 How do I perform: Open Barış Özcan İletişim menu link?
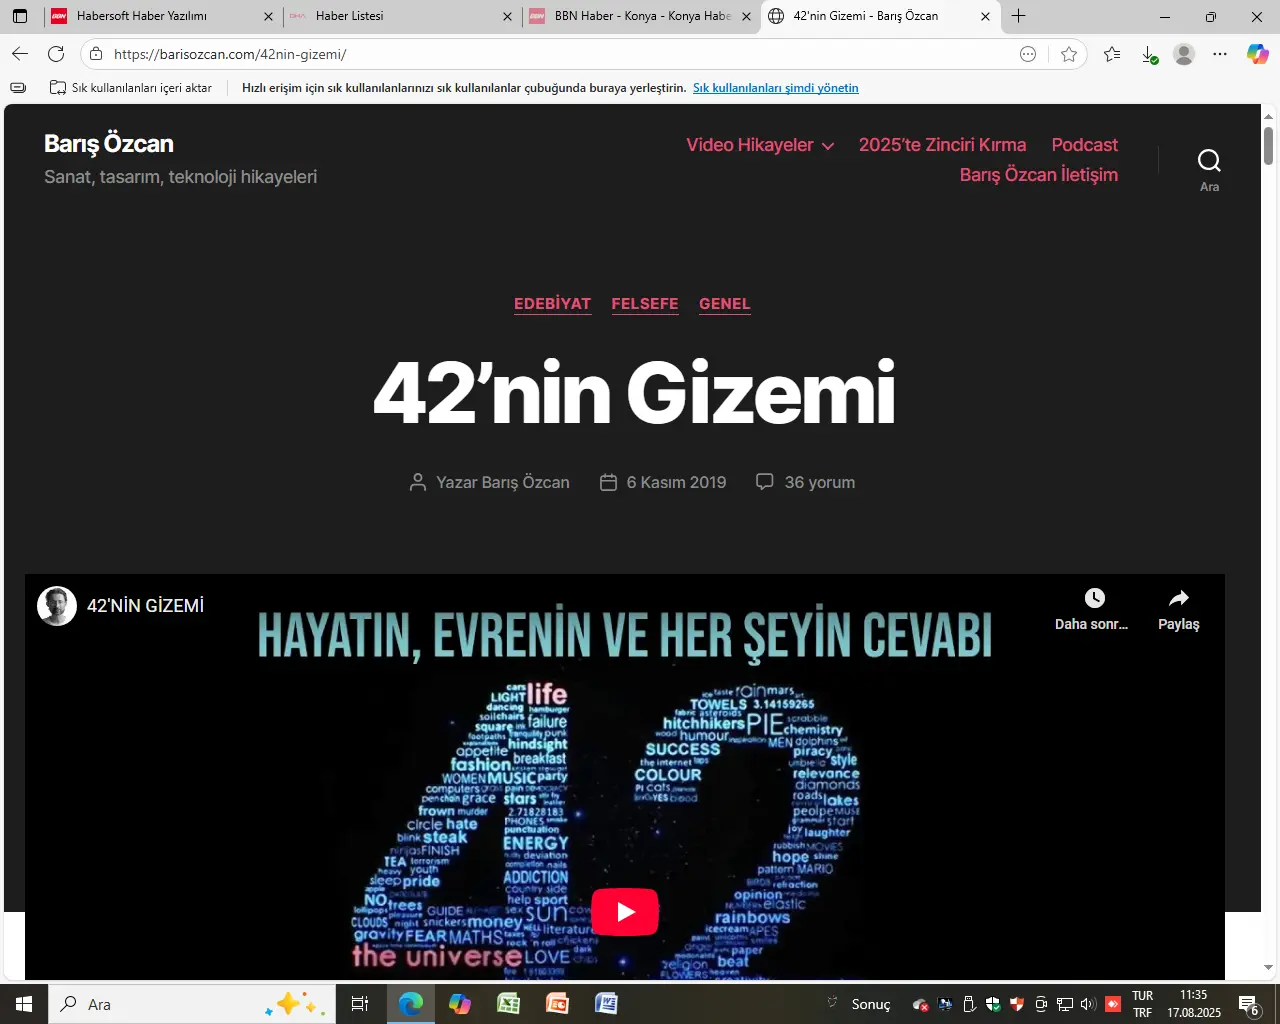(x=1039, y=175)
